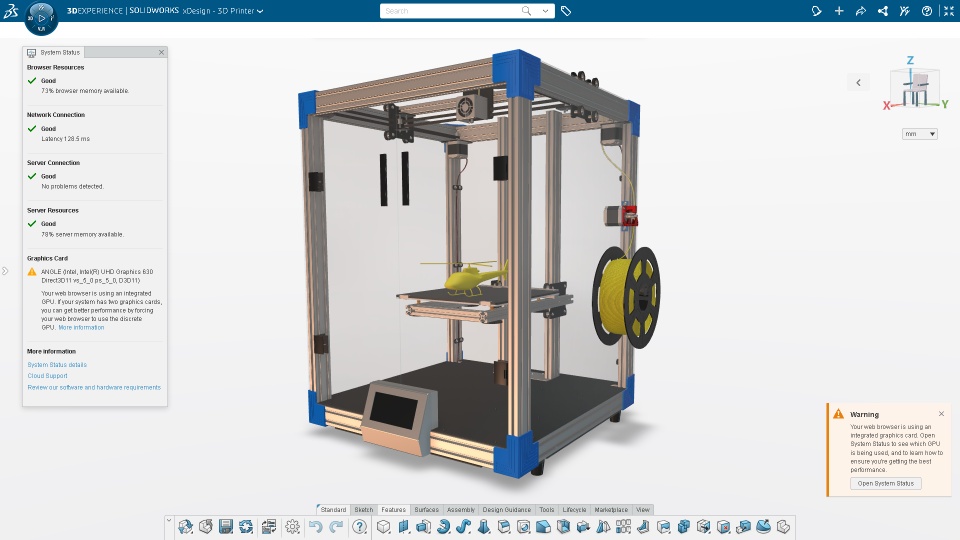Expand the left side panel arrow

pyautogui.click(x=5, y=271)
